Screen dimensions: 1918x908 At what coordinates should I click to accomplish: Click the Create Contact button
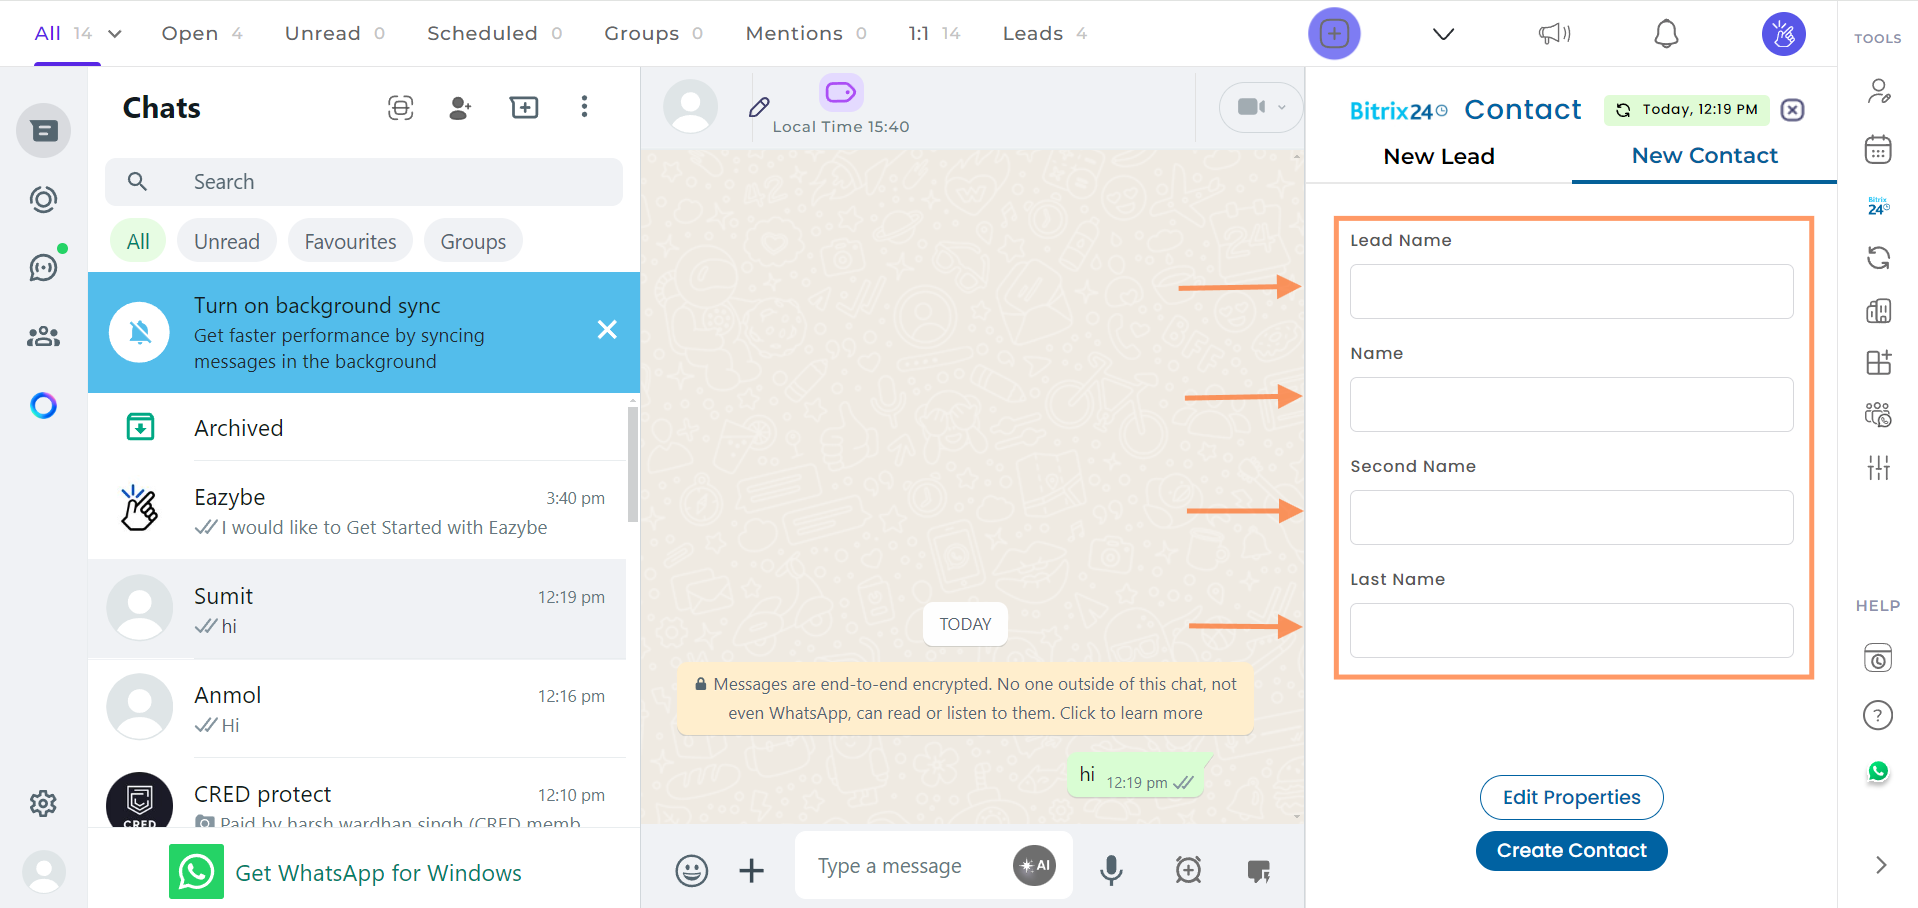pos(1571,851)
